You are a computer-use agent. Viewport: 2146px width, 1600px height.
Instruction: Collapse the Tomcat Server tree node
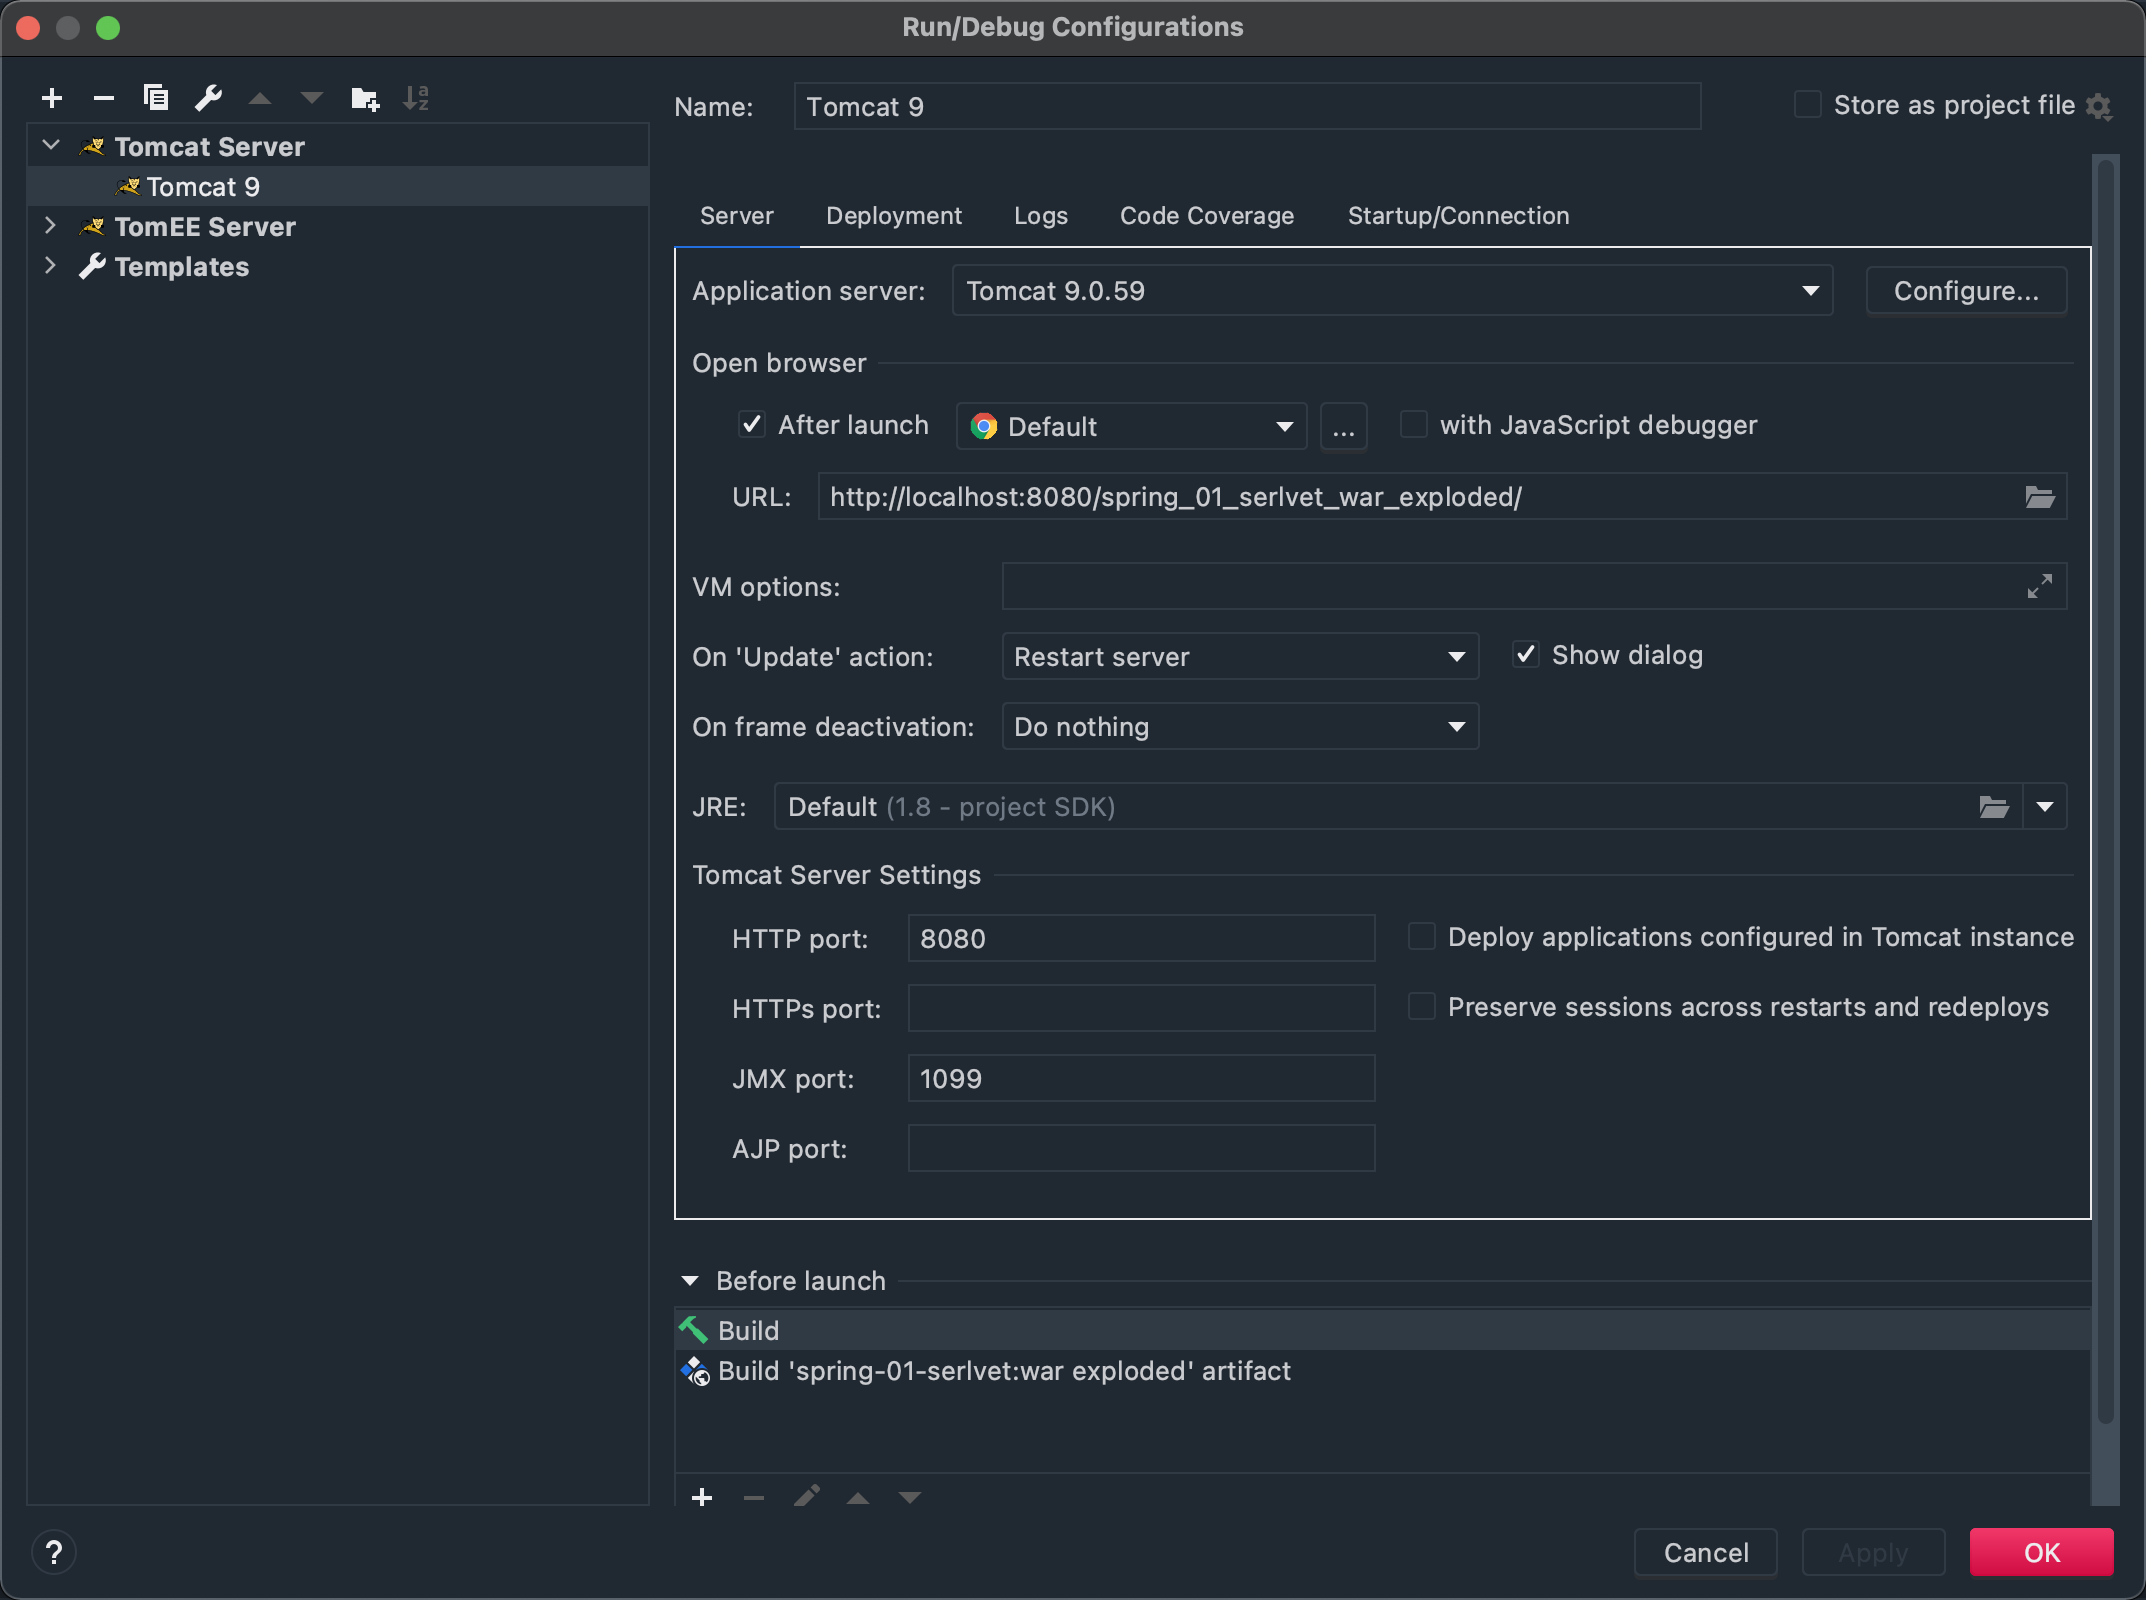tap(51, 146)
